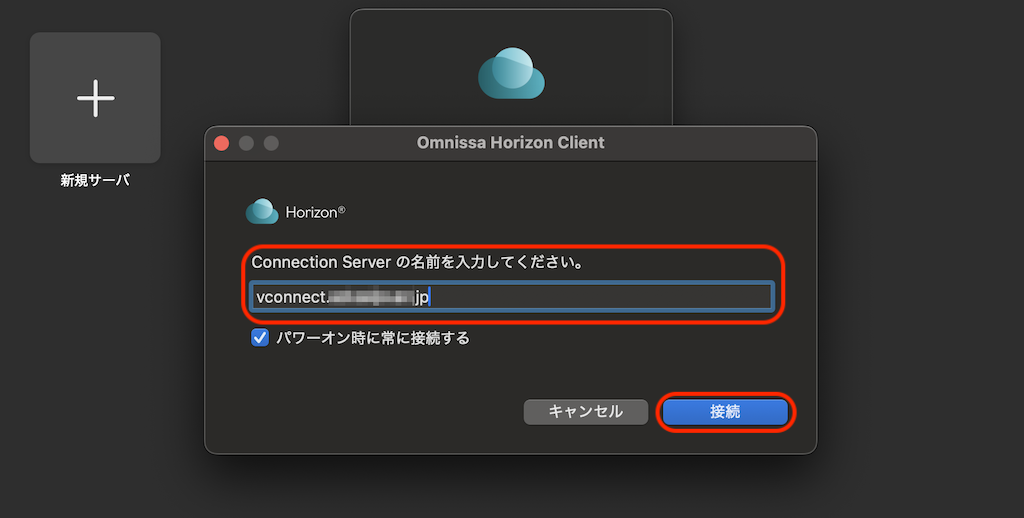
Task: Add a new server with plus tile
Action: pos(95,98)
